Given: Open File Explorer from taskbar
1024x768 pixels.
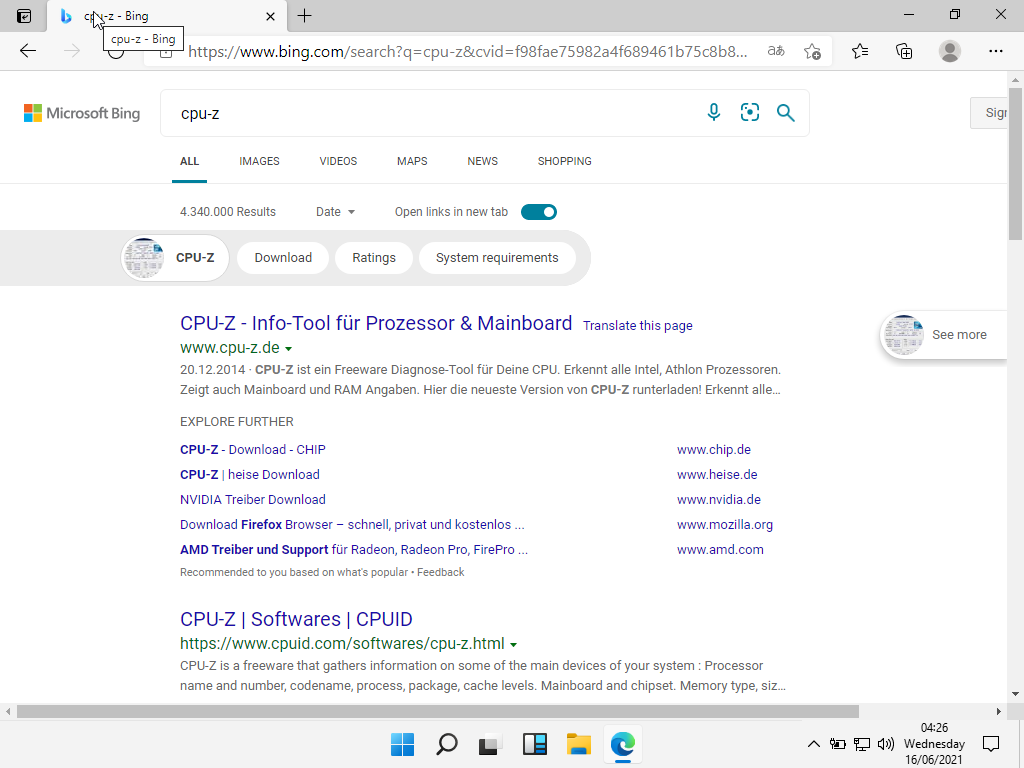Looking at the screenshot, I should [x=579, y=744].
